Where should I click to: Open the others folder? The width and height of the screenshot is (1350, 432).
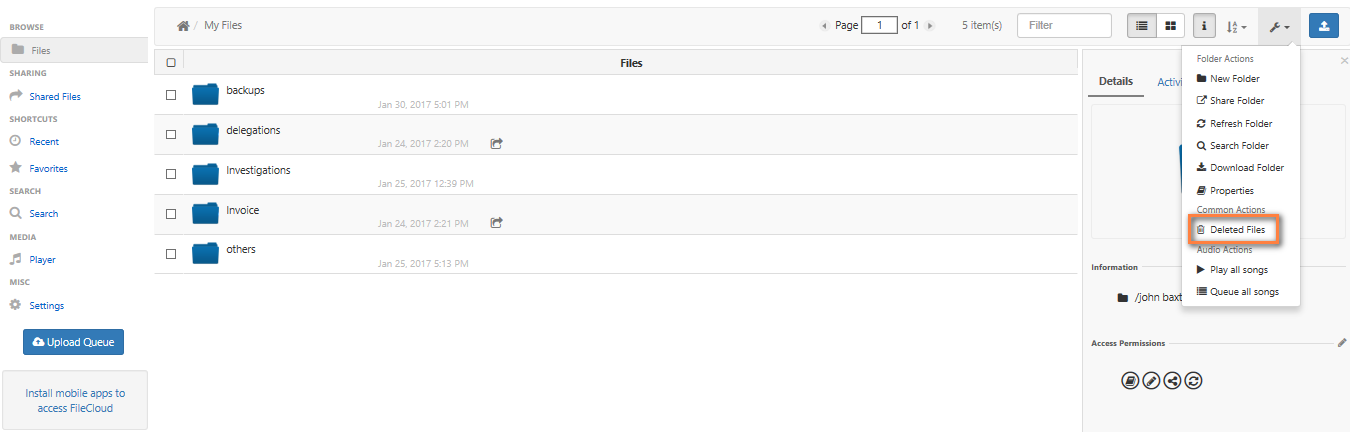(x=241, y=249)
